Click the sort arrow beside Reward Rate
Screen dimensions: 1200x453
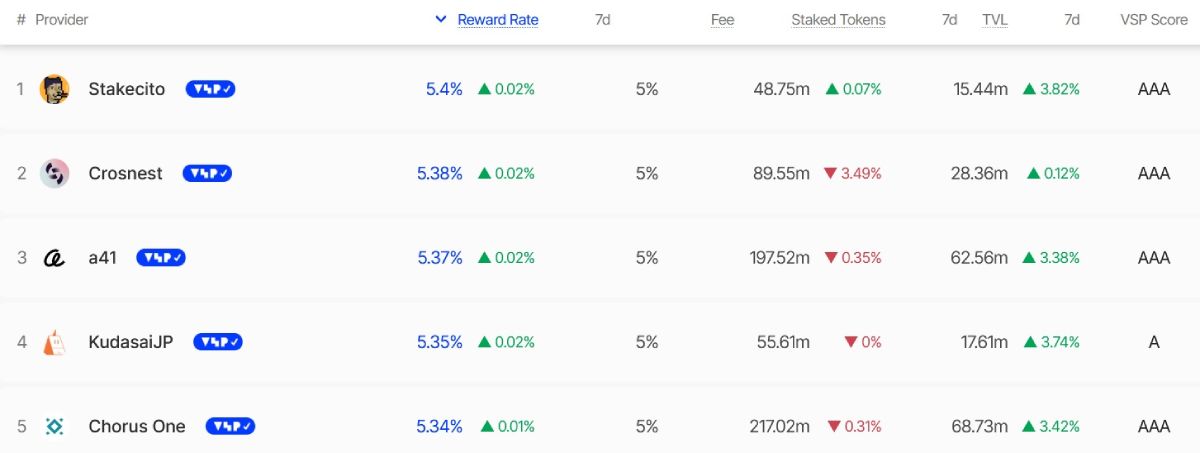click(441, 19)
